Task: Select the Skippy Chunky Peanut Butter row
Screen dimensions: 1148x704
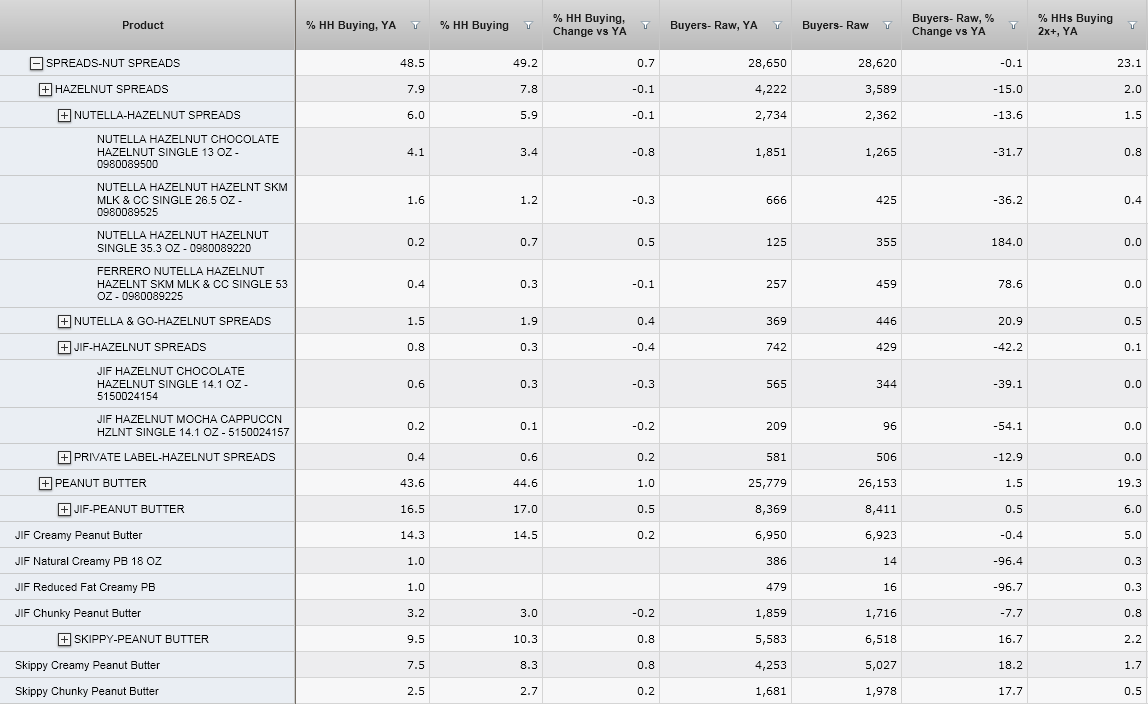Action: tap(87, 691)
